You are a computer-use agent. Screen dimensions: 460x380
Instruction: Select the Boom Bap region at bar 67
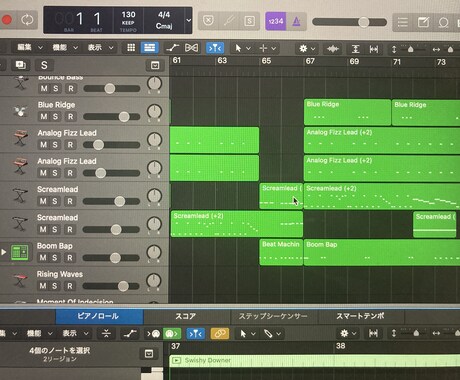(x=382, y=252)
